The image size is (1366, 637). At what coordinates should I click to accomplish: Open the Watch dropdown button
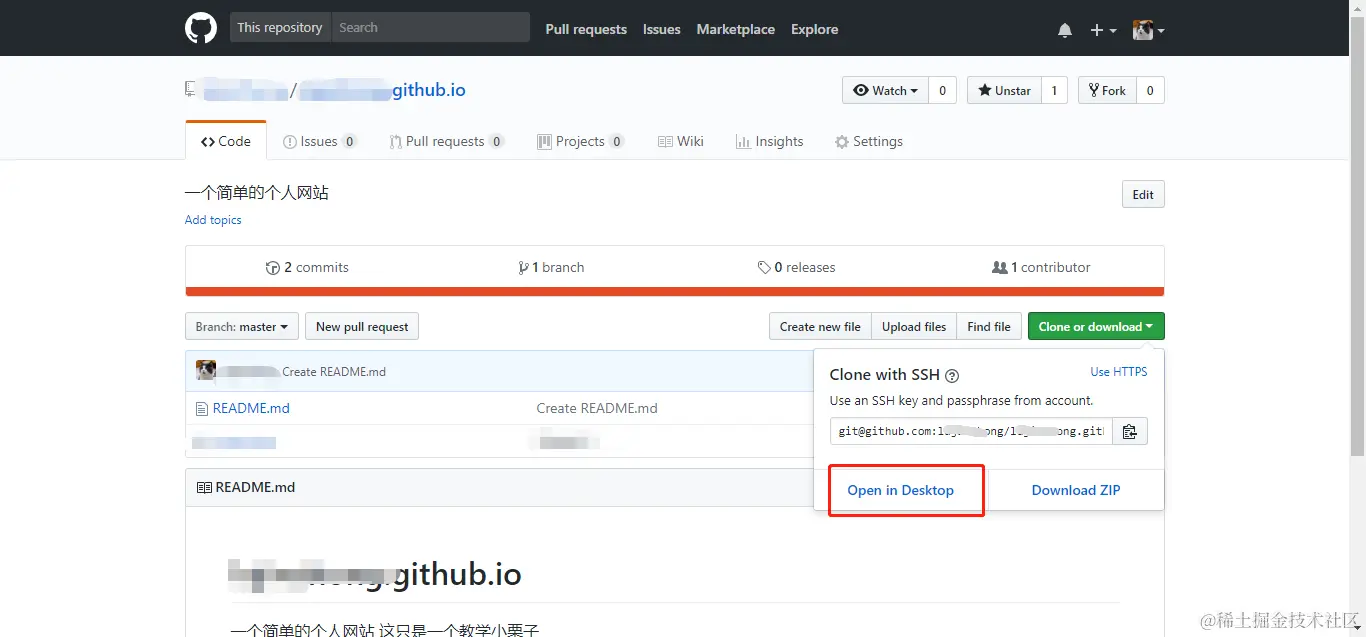(885, 90)
